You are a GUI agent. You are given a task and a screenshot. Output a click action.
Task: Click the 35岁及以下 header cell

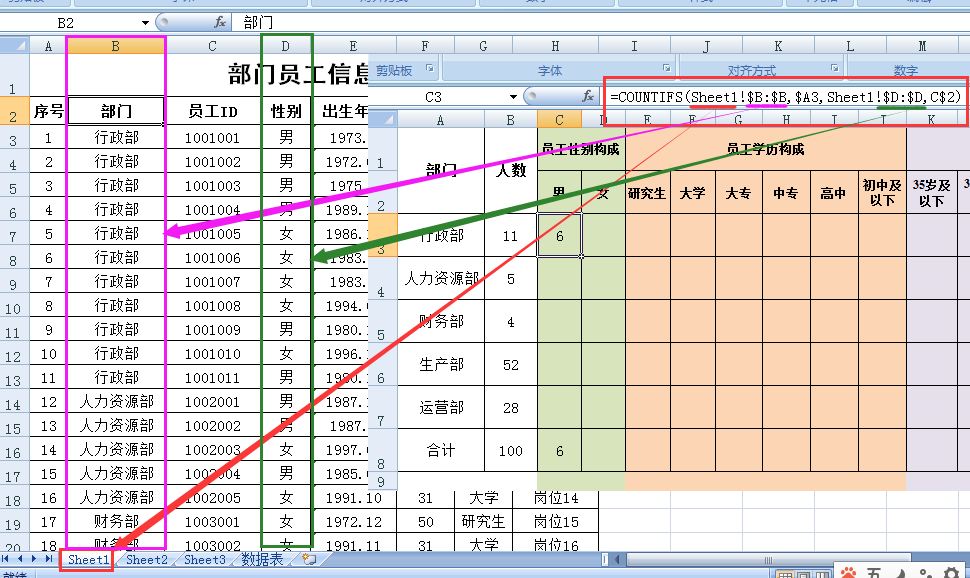pyautogui.click(x=931, y=193)
